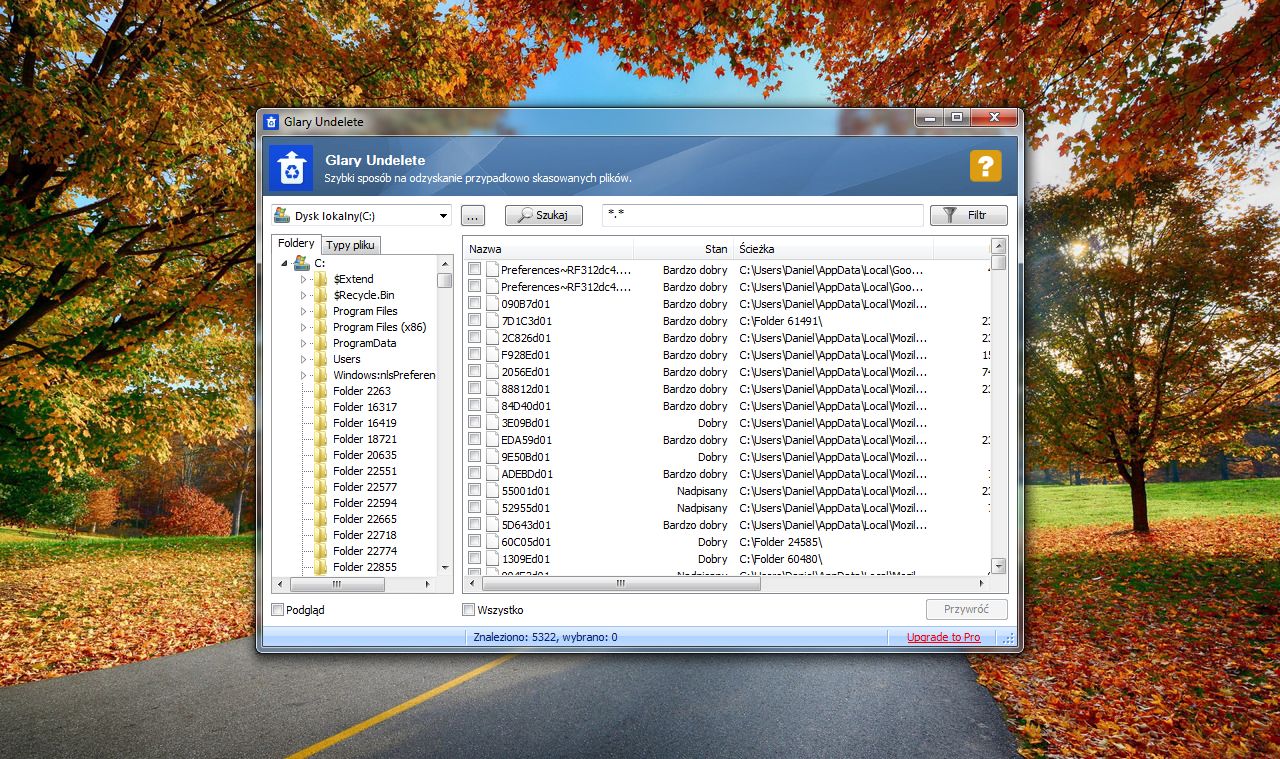Sort by the Stan column header
1280x759 pixels.
point(683,249)
